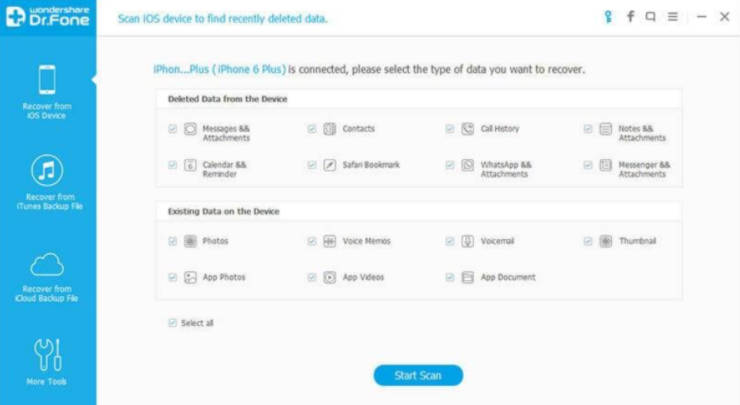Open More Tools in sidebar
The image size is (740, 405).
[x=47, y=362]
